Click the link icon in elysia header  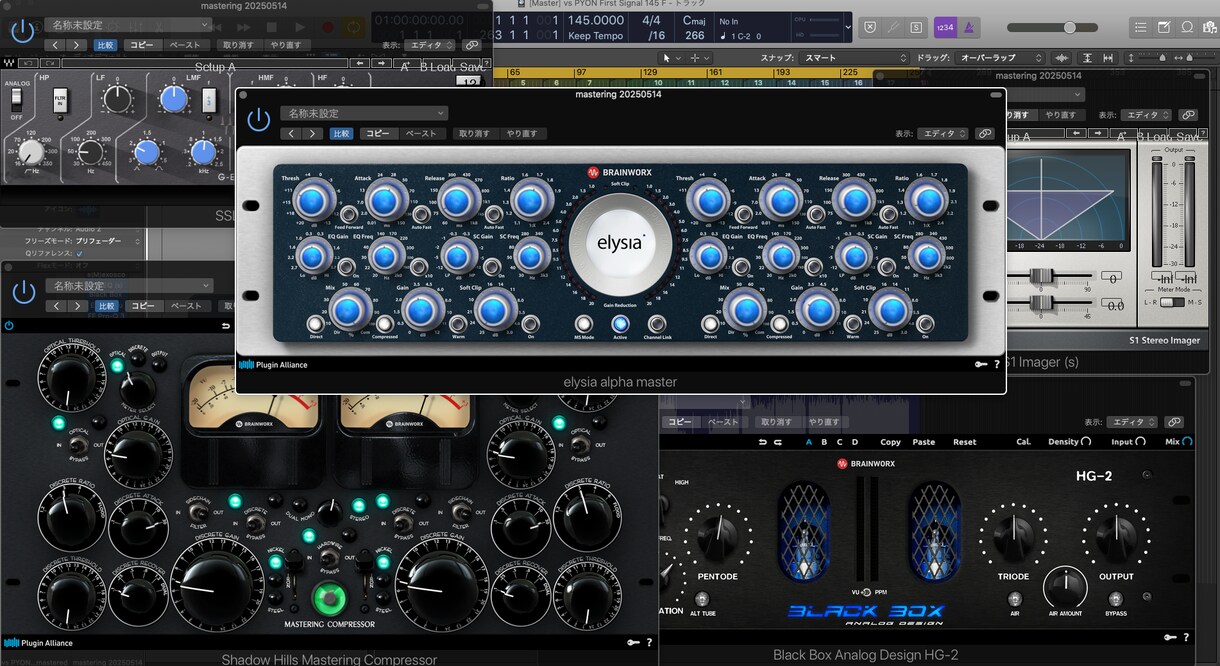[985, 133]
